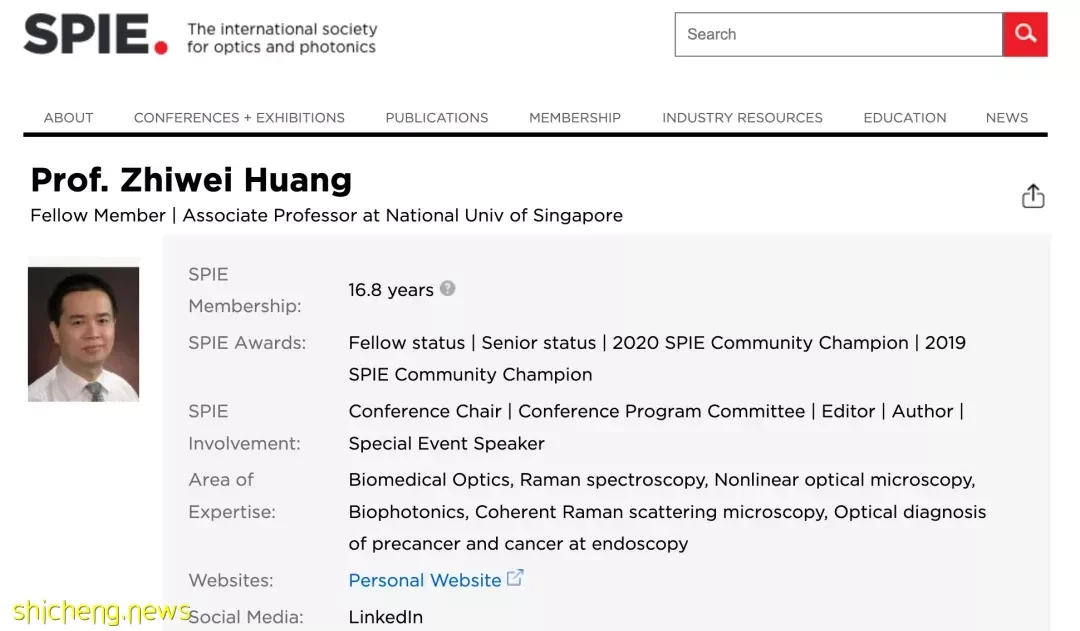Open the NEWS menu
This screenshot has width=1080, height=631.
point(1006,118)
